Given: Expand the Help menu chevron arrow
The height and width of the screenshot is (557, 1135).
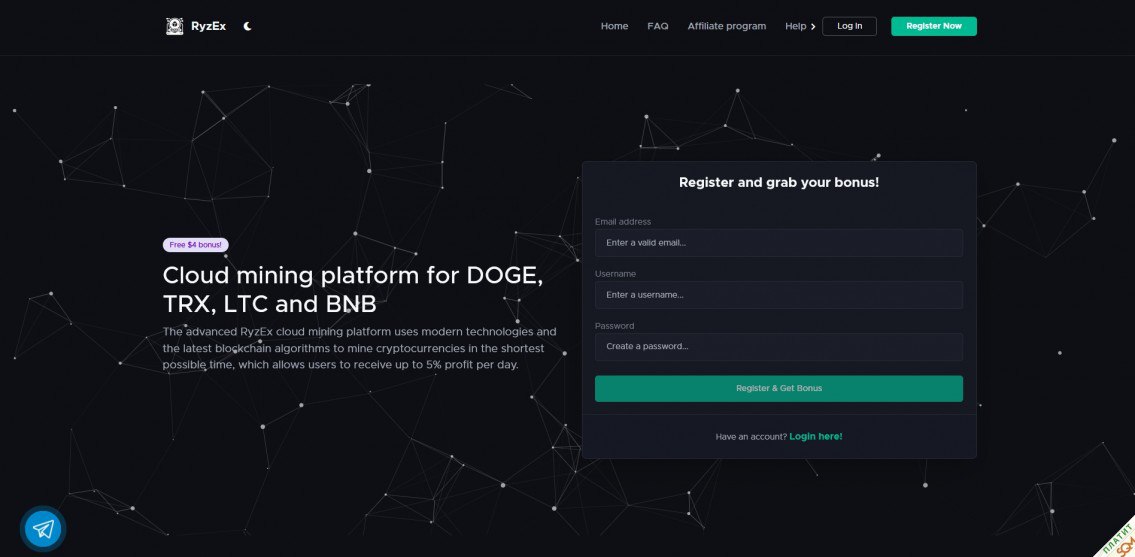Looking at the screenshot, I should [813, 27].
